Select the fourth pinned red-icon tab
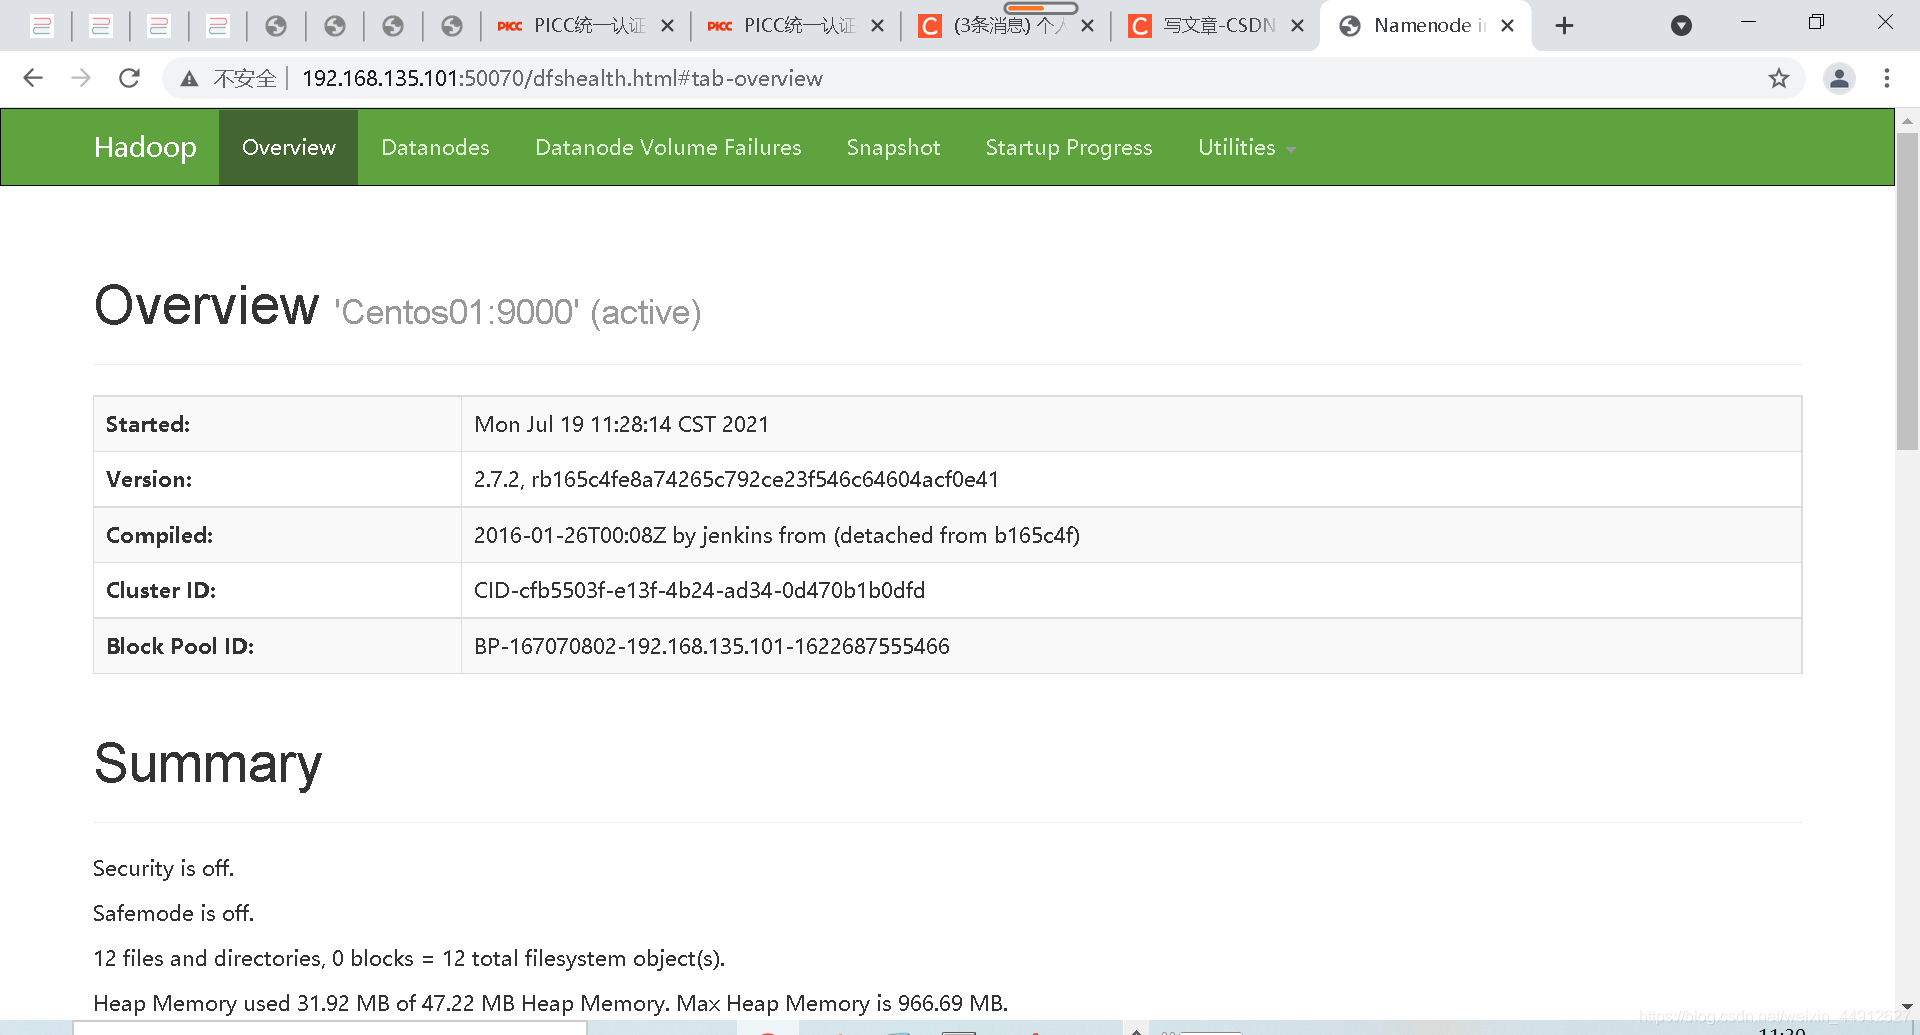 tap(217, 26)
